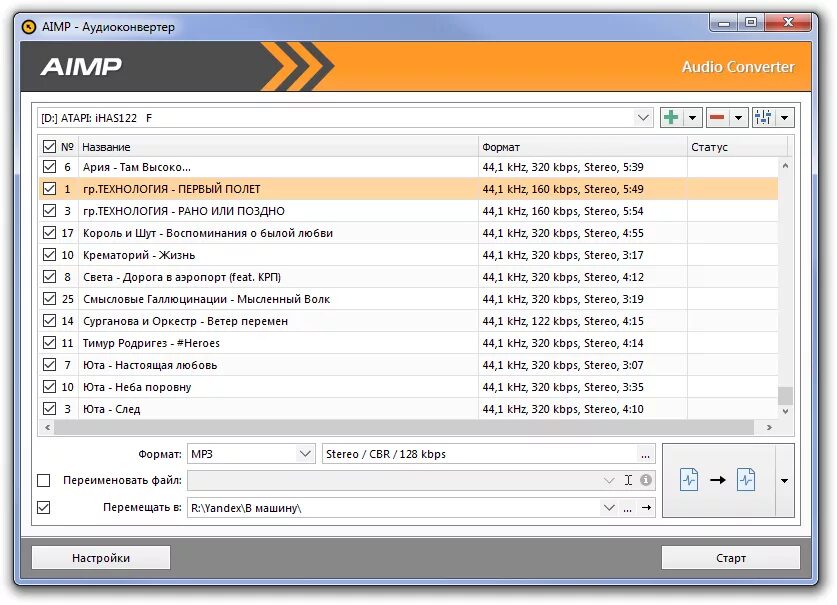Viewport: 837px width, 605px height.
Task: Click scroll right arrow of track list
Action: pos(769,427)
